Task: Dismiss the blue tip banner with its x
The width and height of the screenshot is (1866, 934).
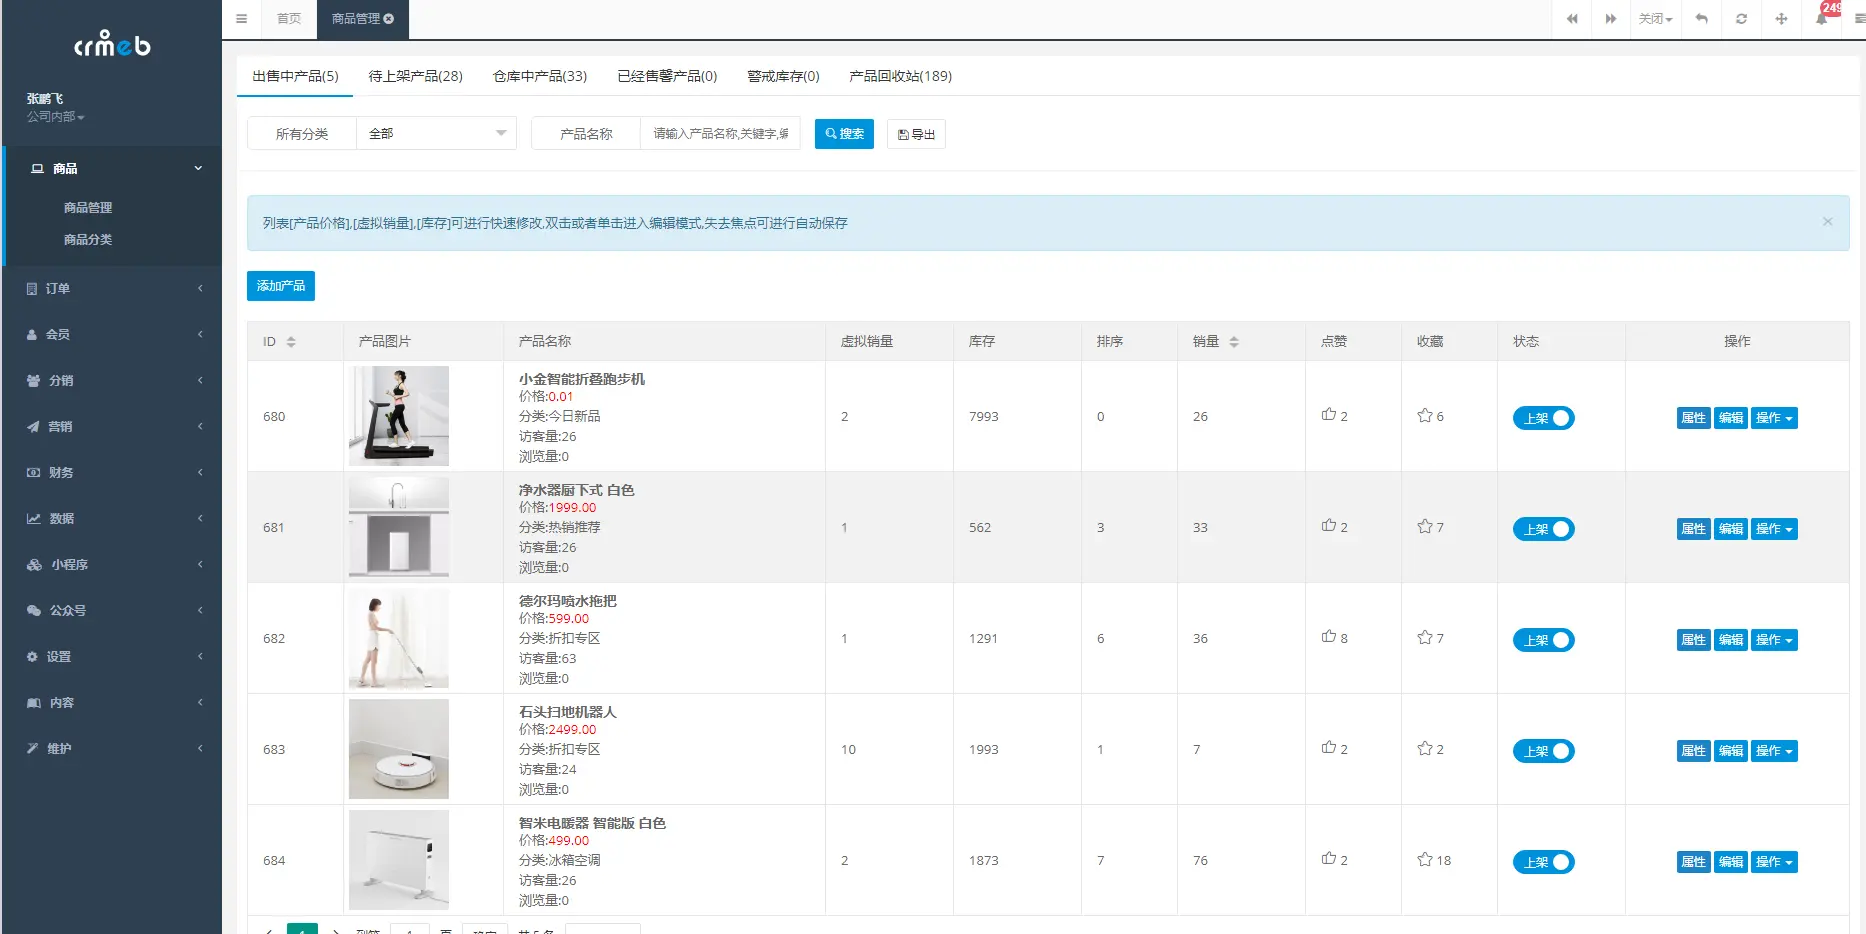Action: (x=1827, y=222)
